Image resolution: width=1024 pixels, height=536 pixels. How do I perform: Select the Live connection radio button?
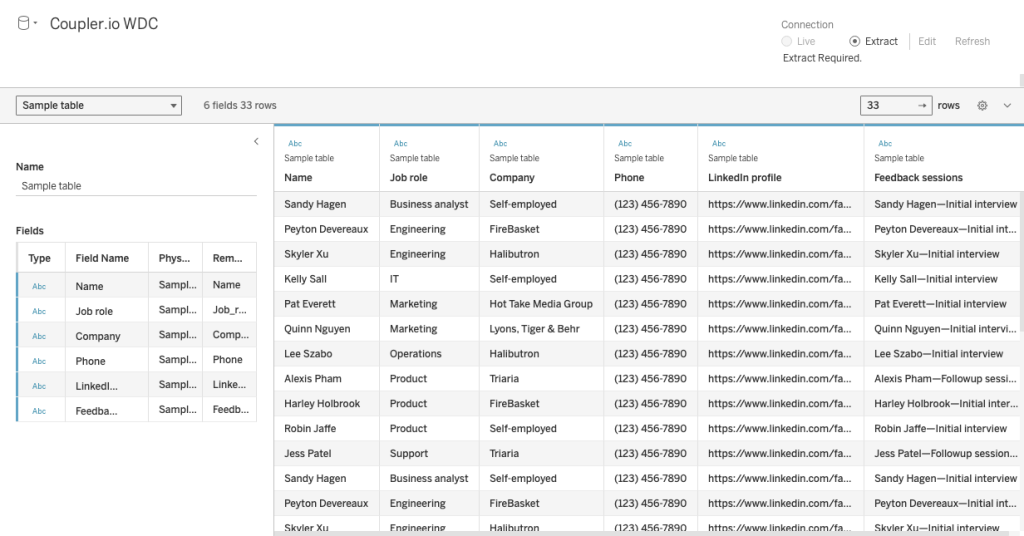tap(786, 41)
